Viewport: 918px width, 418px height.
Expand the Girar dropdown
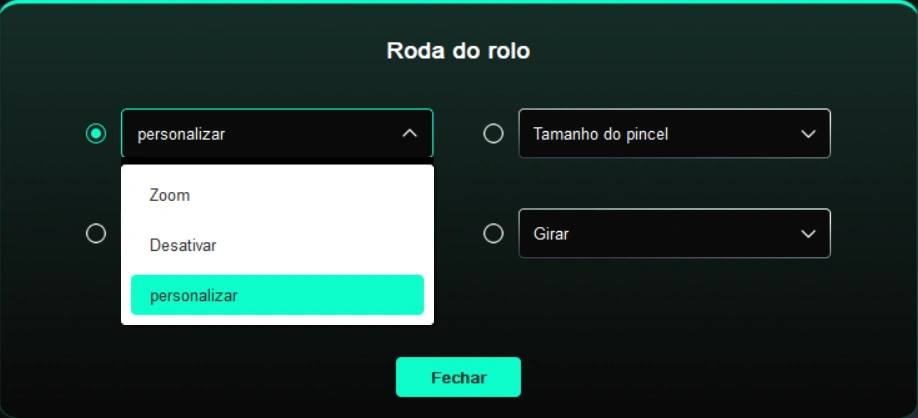(x=674, y=233)
